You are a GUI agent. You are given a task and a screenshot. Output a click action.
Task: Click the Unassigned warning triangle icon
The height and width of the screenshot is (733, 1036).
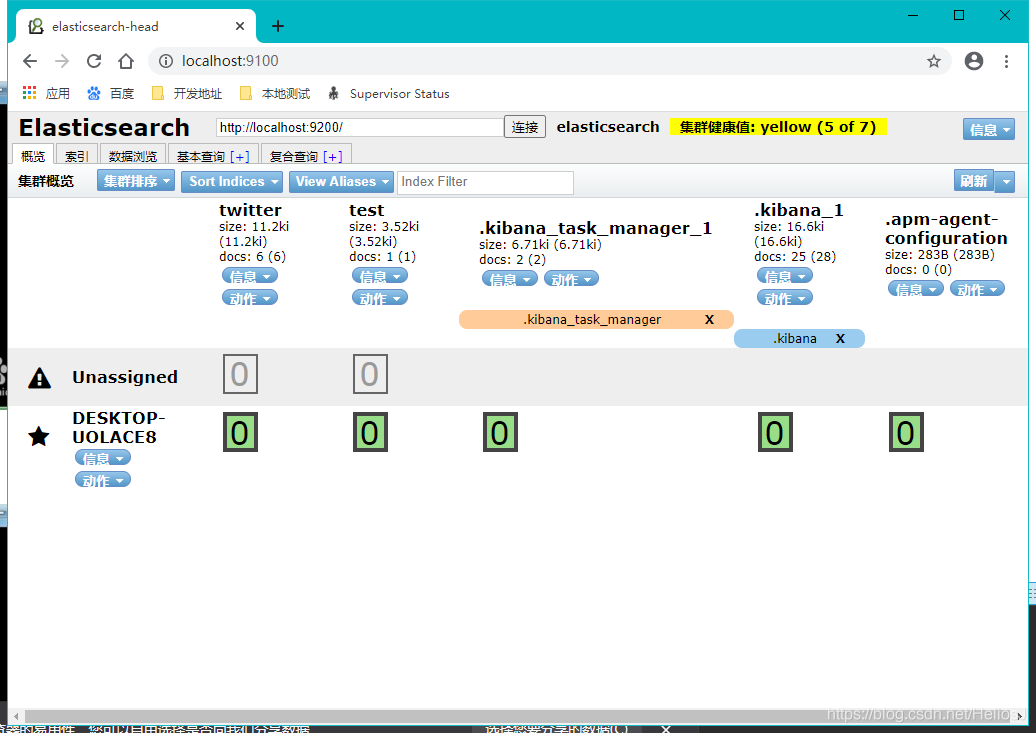(40, 377)
